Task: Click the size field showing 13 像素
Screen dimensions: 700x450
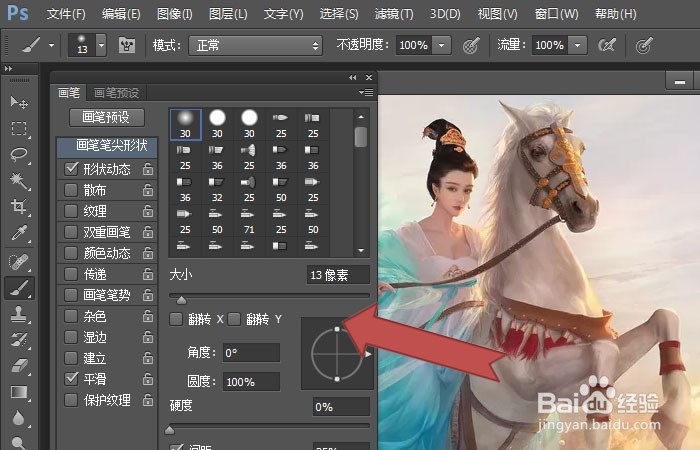Action: [x=338, y=275]
